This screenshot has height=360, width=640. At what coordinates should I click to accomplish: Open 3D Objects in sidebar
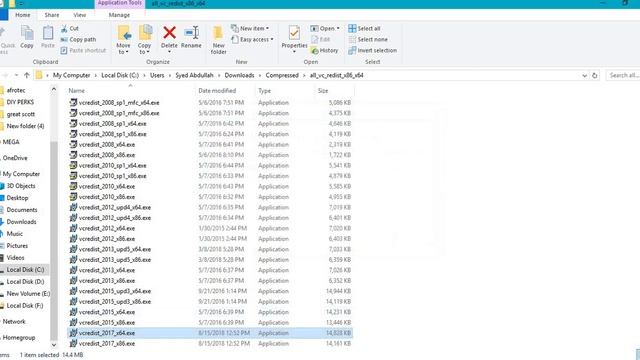(x=21, y=186)
